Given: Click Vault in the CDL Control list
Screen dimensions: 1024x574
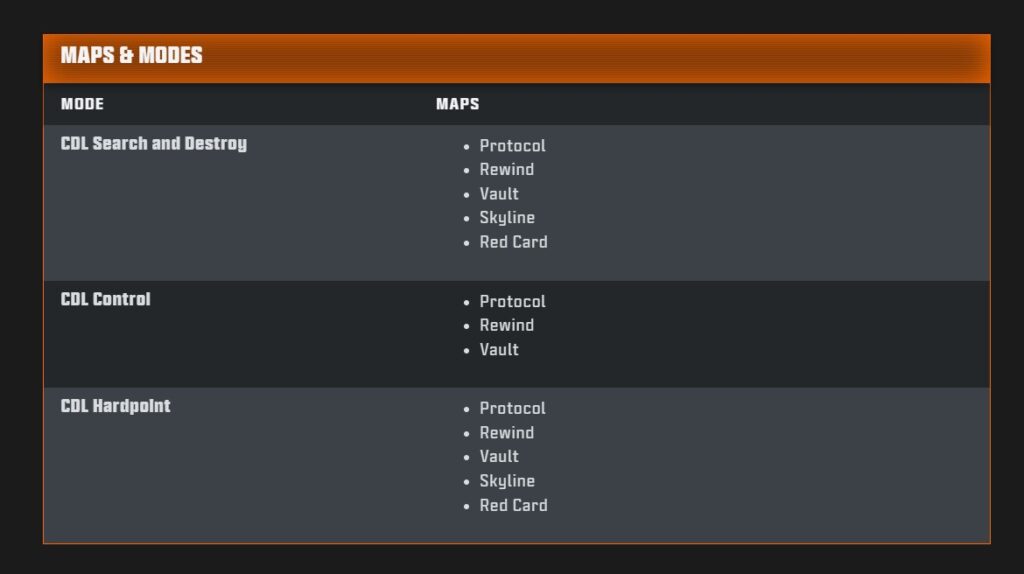Looking at the screenshot, I should pos(499,349).
